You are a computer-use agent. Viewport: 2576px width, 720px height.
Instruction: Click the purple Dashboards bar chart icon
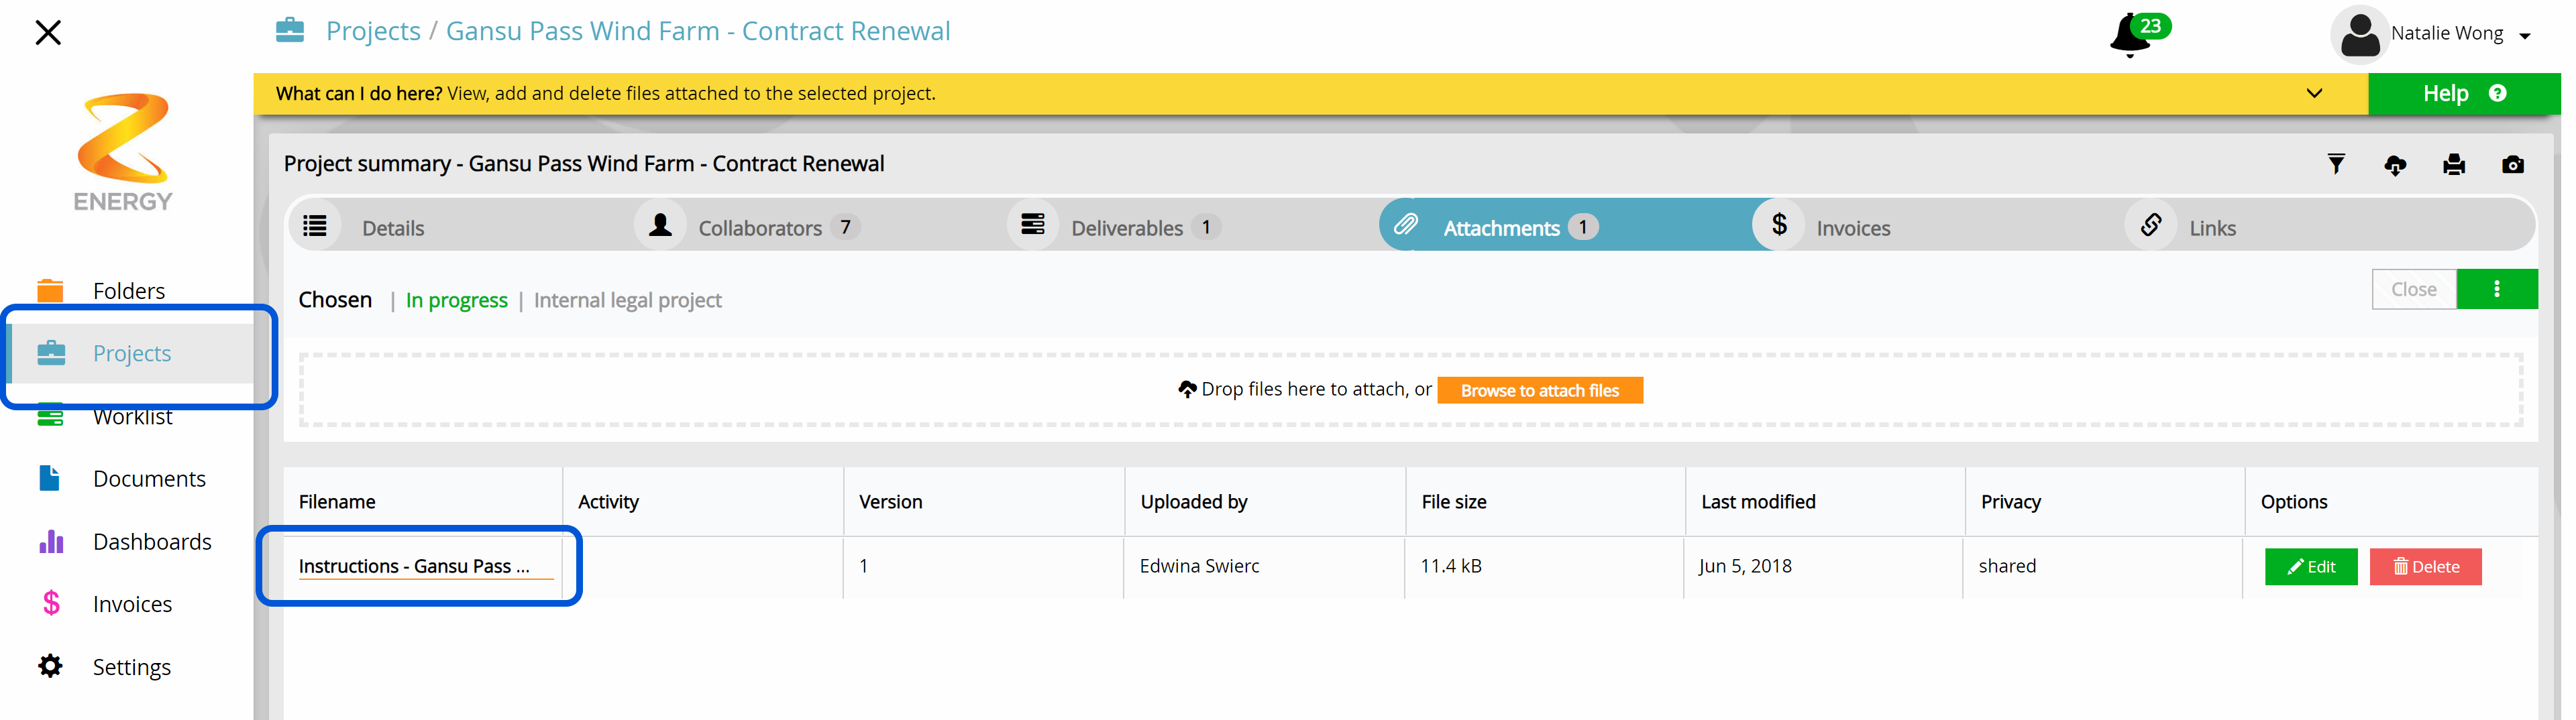[51, 542]
